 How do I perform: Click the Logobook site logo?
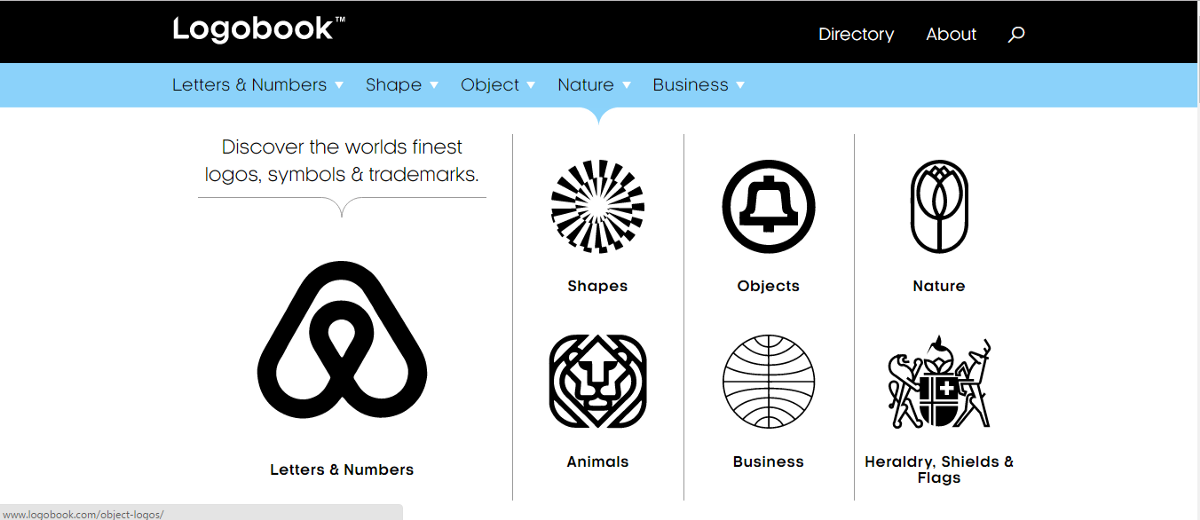click(259, 28)
